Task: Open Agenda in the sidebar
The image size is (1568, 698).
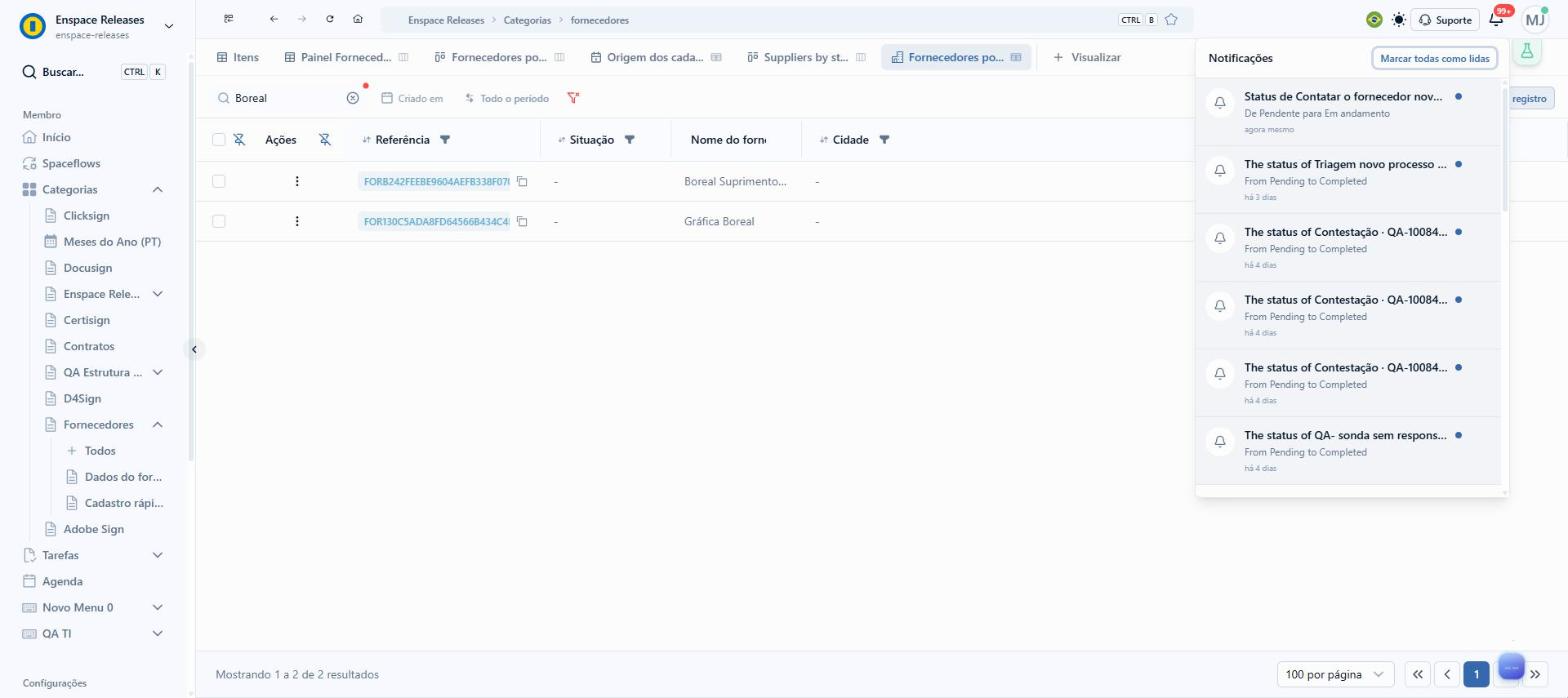Action: click(62, 581)
